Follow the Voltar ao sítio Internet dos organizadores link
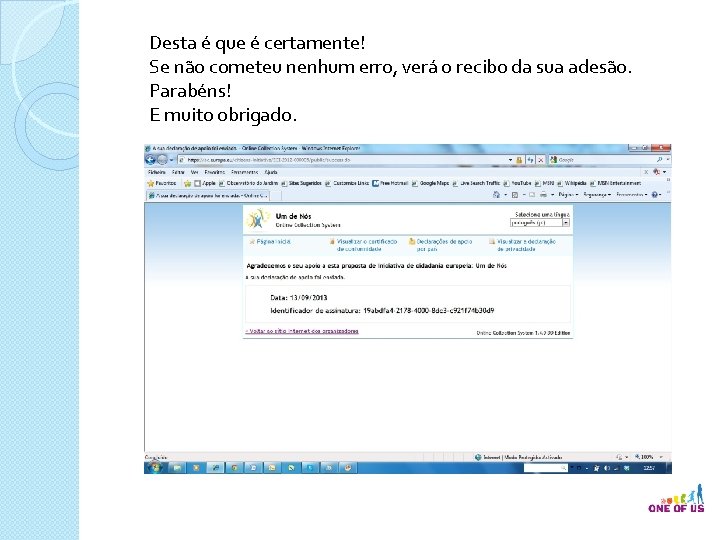This screenshot has width=720, height=540. (x=302, y=331)
